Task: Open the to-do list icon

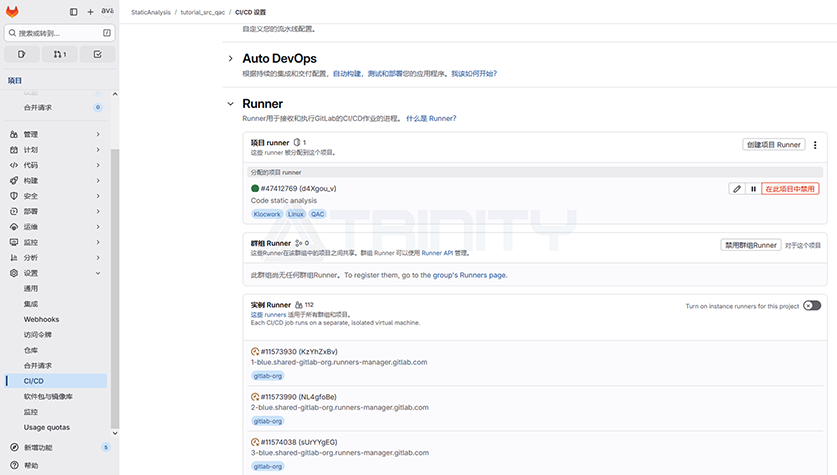Action: tap(97, 54)
